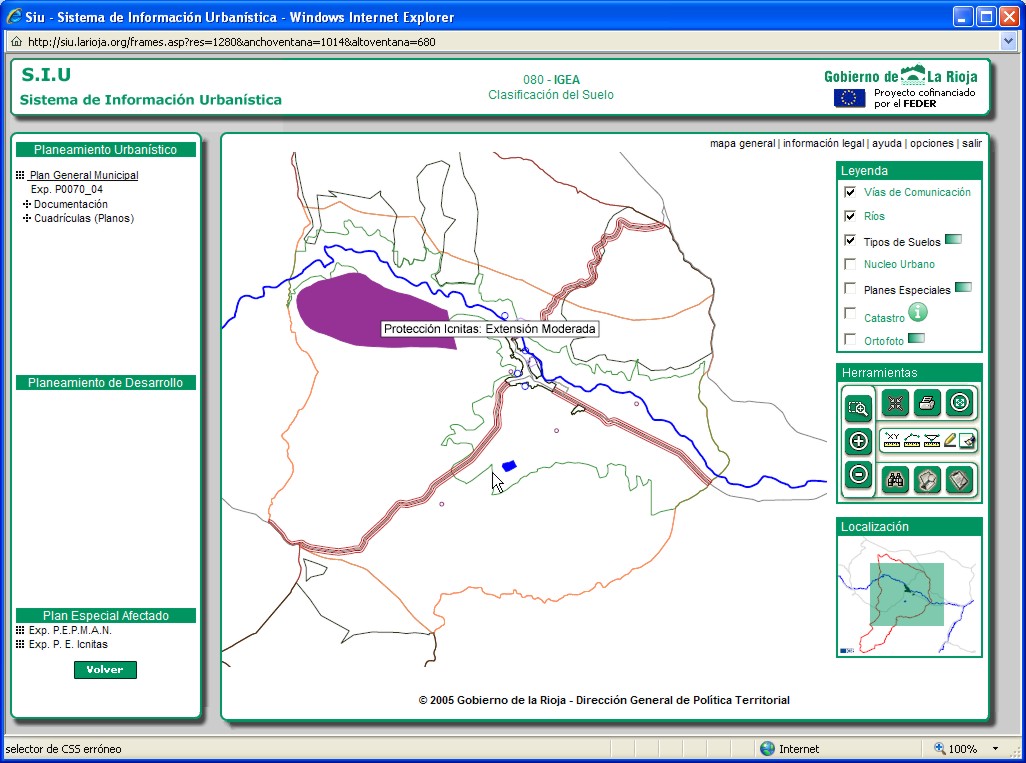Click the Ortofoto gradient swatch
This screenshot has width=1026, height=763.
917,338
